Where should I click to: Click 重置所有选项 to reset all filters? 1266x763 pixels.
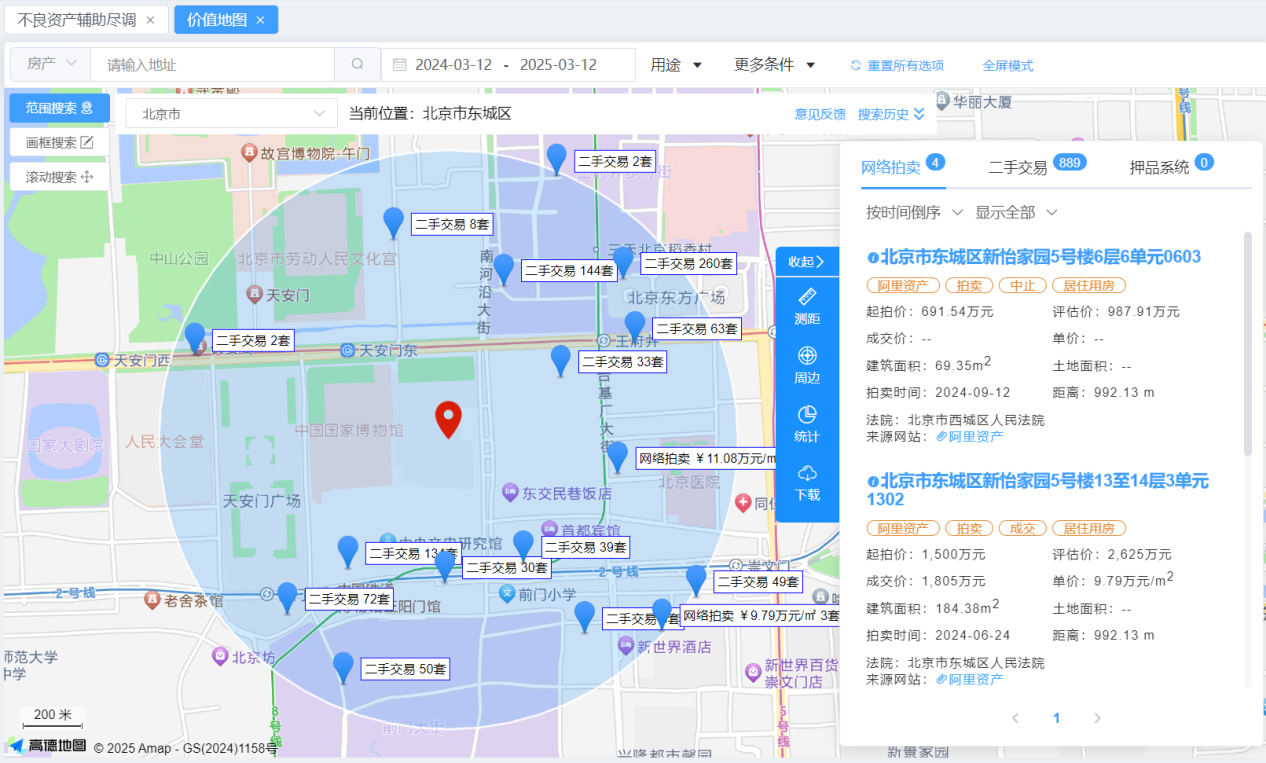click(898, 63)
